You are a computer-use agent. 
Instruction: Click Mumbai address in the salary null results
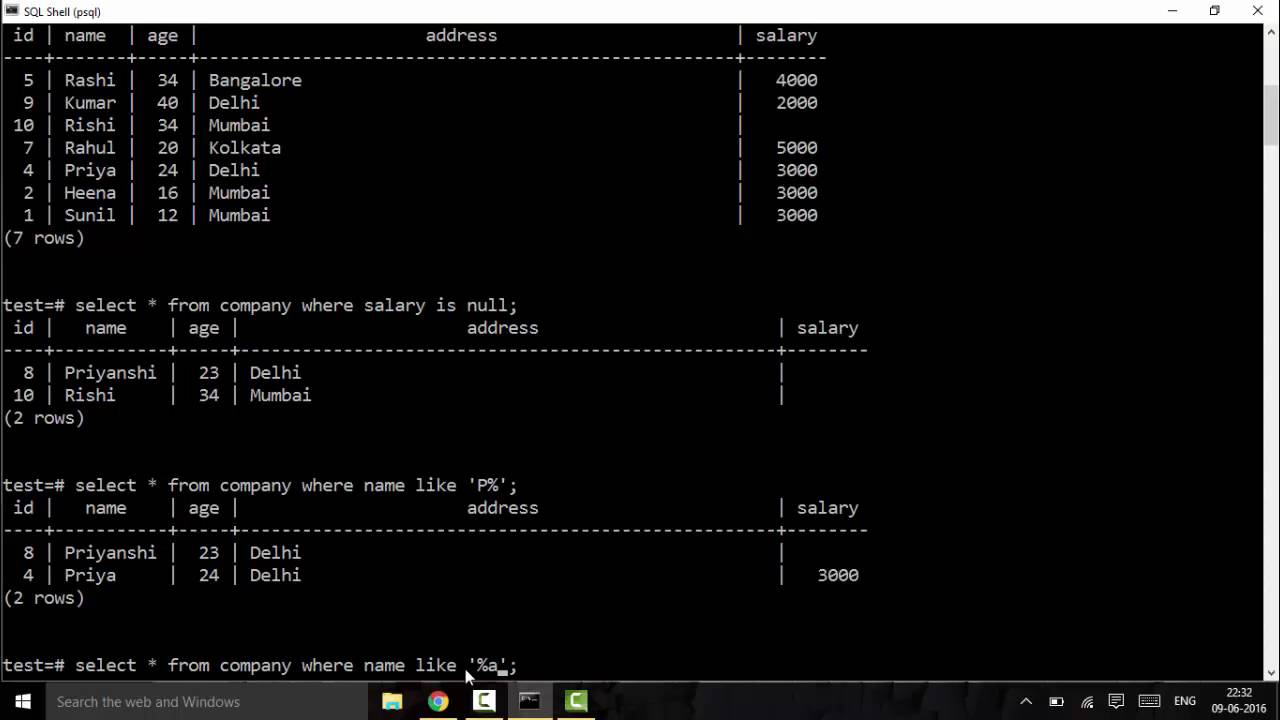pos(280,395)
